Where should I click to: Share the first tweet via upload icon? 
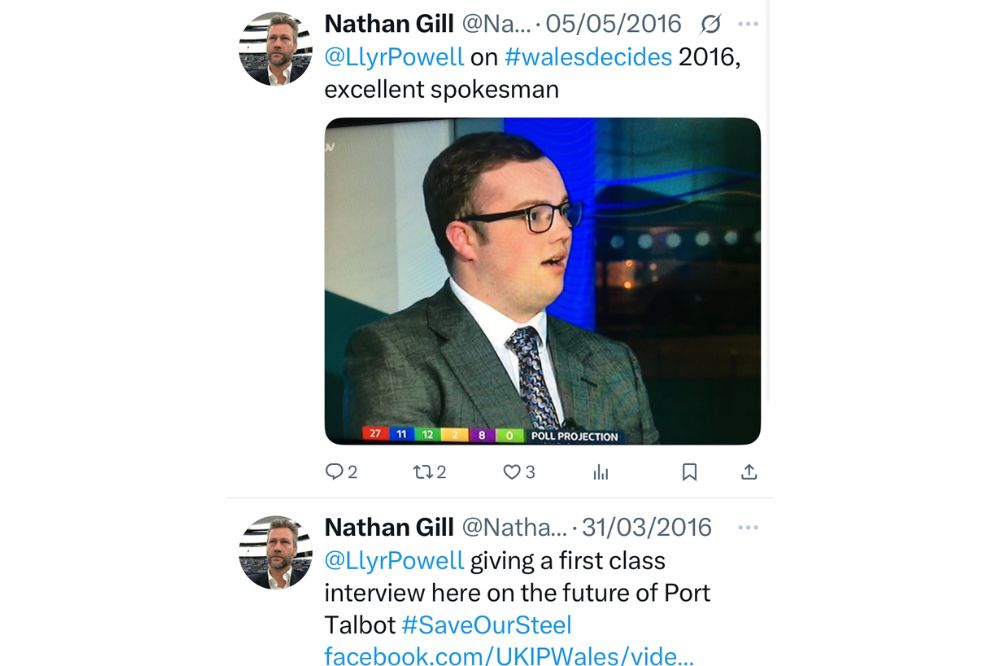749,471
